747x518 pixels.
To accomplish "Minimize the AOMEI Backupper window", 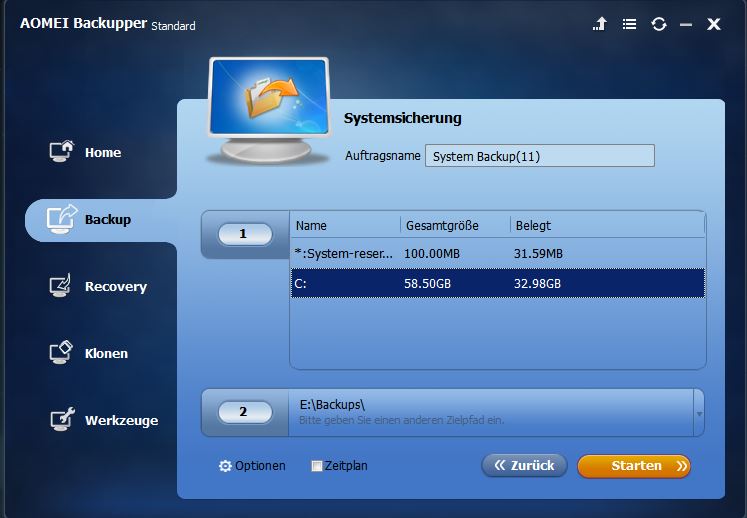I will (x=686, y=24).
